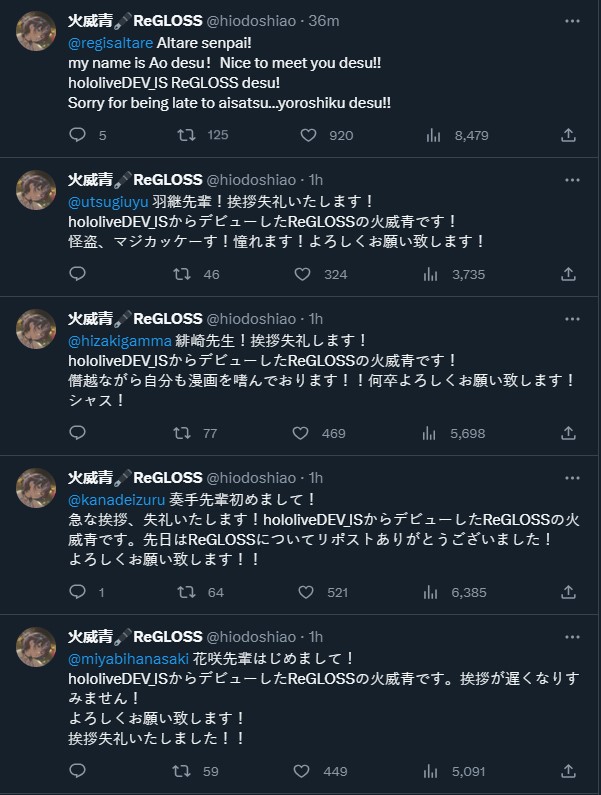
Task: View analytics of tweet with 3,735 views
Action: coord(434,274)
